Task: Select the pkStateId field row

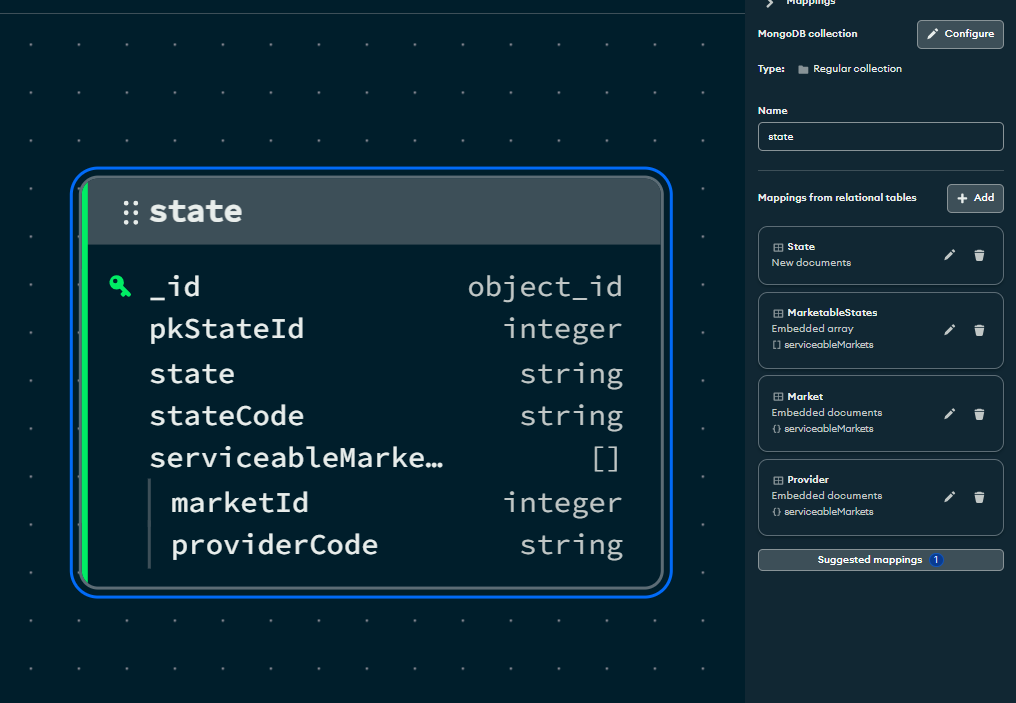Action: pyautogui.click(x=385, y=329)
